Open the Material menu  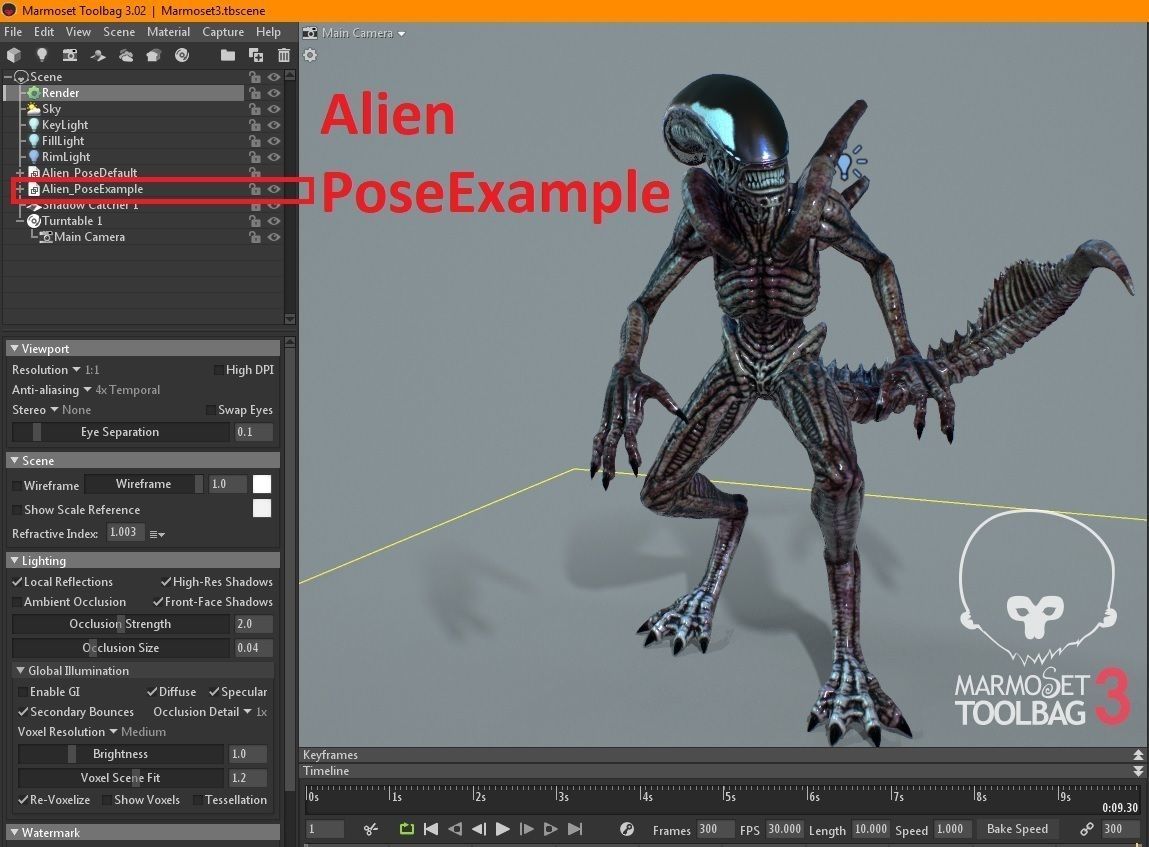coord(168,32)
